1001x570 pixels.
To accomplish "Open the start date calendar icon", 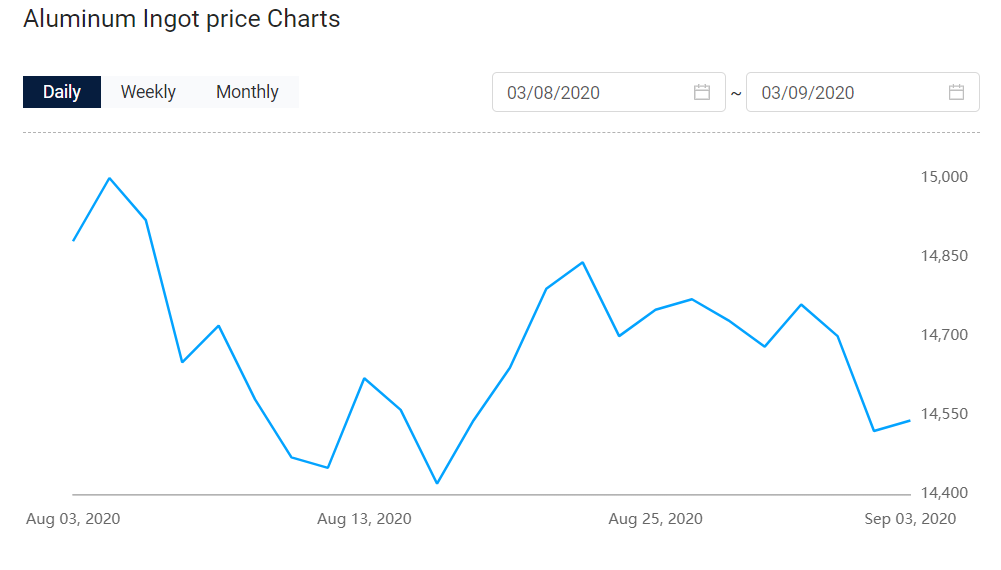I will pos(702,93).
